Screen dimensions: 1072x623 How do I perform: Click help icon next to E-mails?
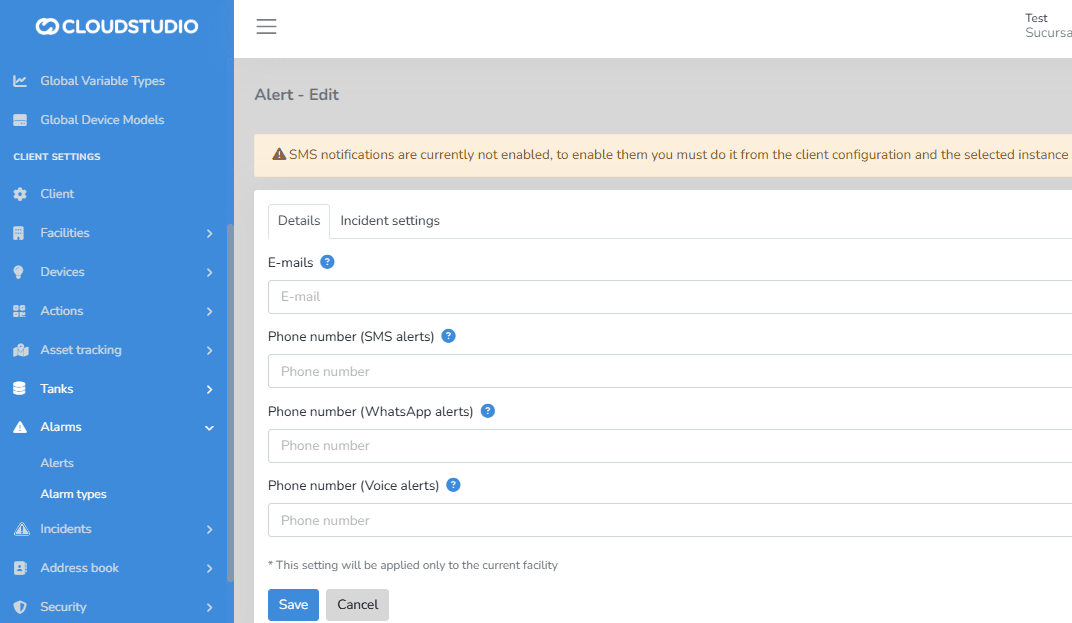click(327, 262)
